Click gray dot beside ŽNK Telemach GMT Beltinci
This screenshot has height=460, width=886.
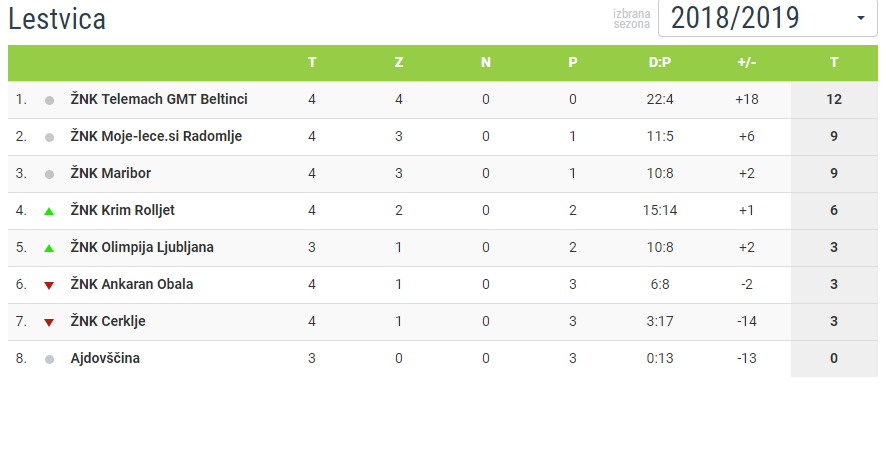[49, 100]
